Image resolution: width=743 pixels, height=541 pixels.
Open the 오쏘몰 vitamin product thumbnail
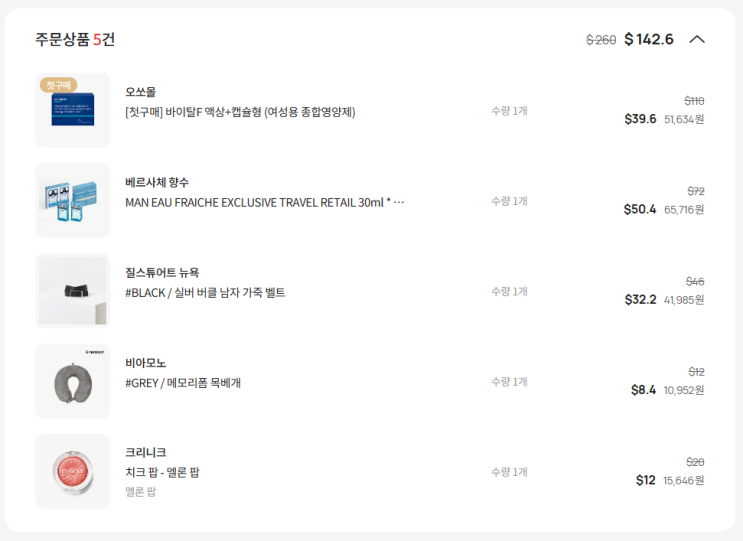point(73,111)
